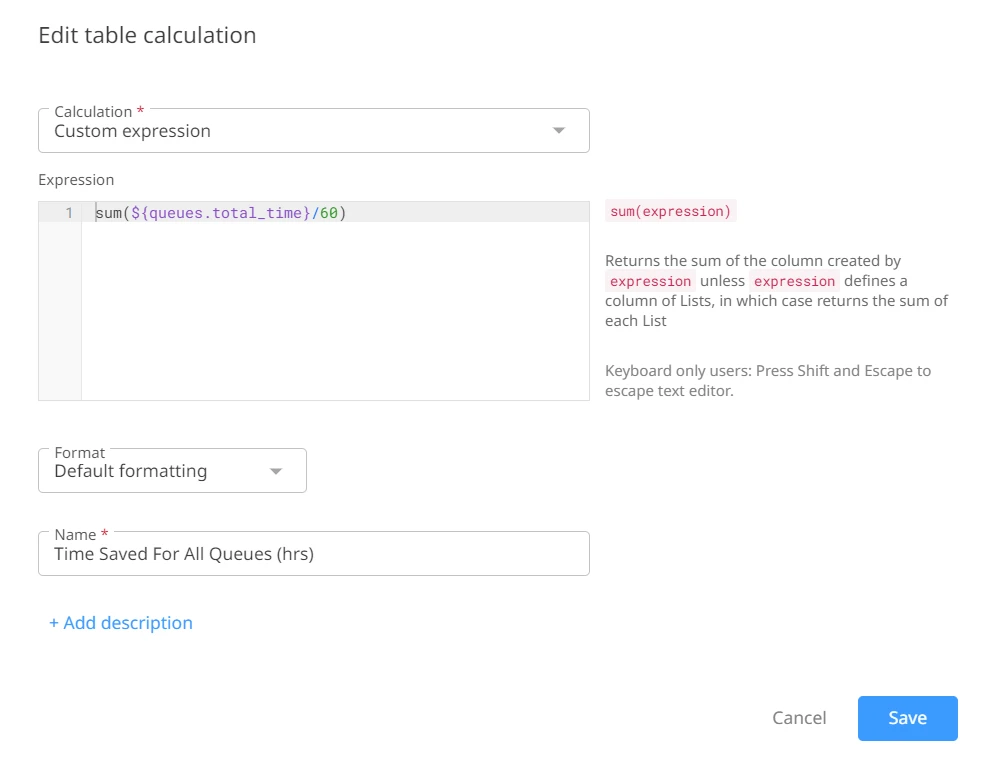Click the Format dropdown arrow icon

coord(276,471)
